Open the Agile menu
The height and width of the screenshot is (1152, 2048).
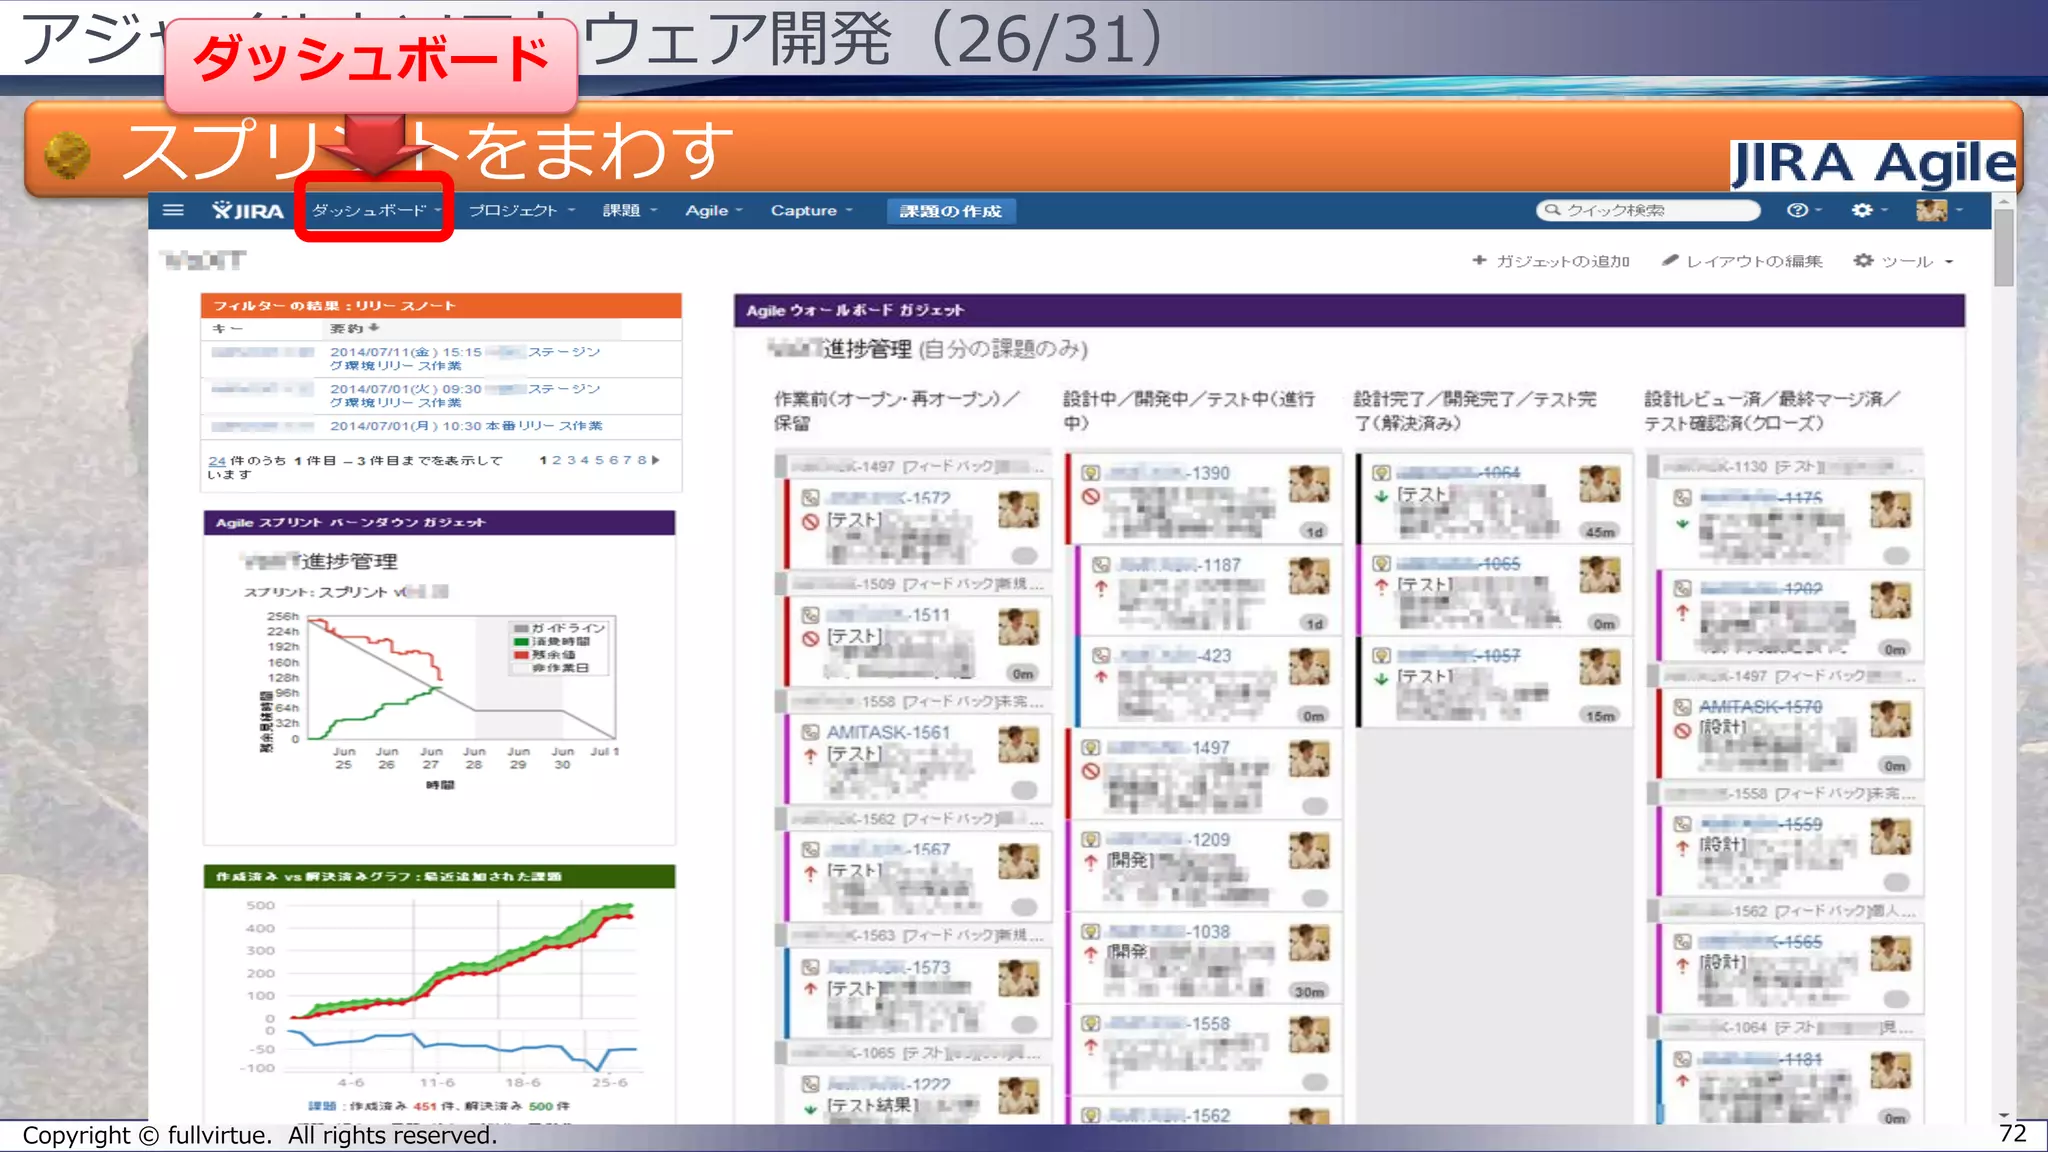(713, 211)
